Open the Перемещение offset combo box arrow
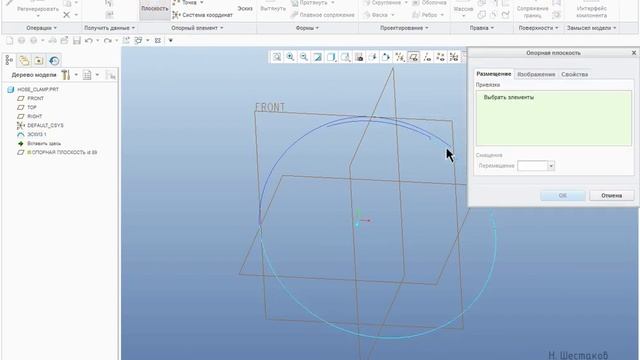640x360 pixels. [551, 166]
